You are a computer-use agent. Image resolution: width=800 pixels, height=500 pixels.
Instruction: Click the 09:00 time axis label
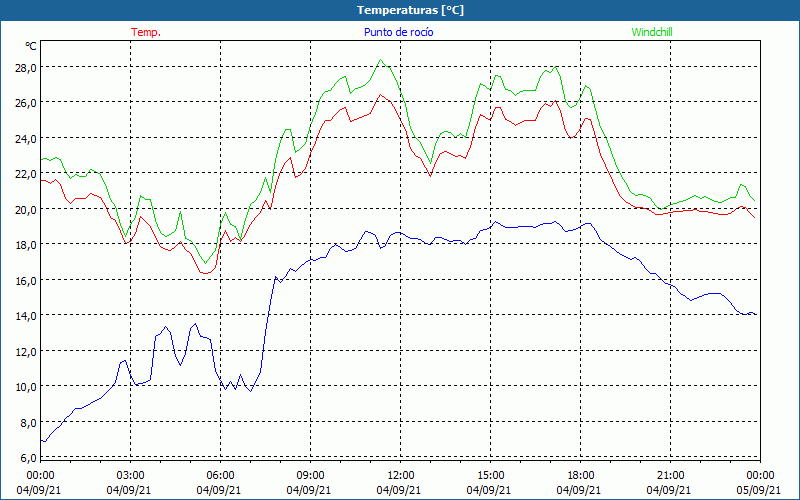pos(310,475)
